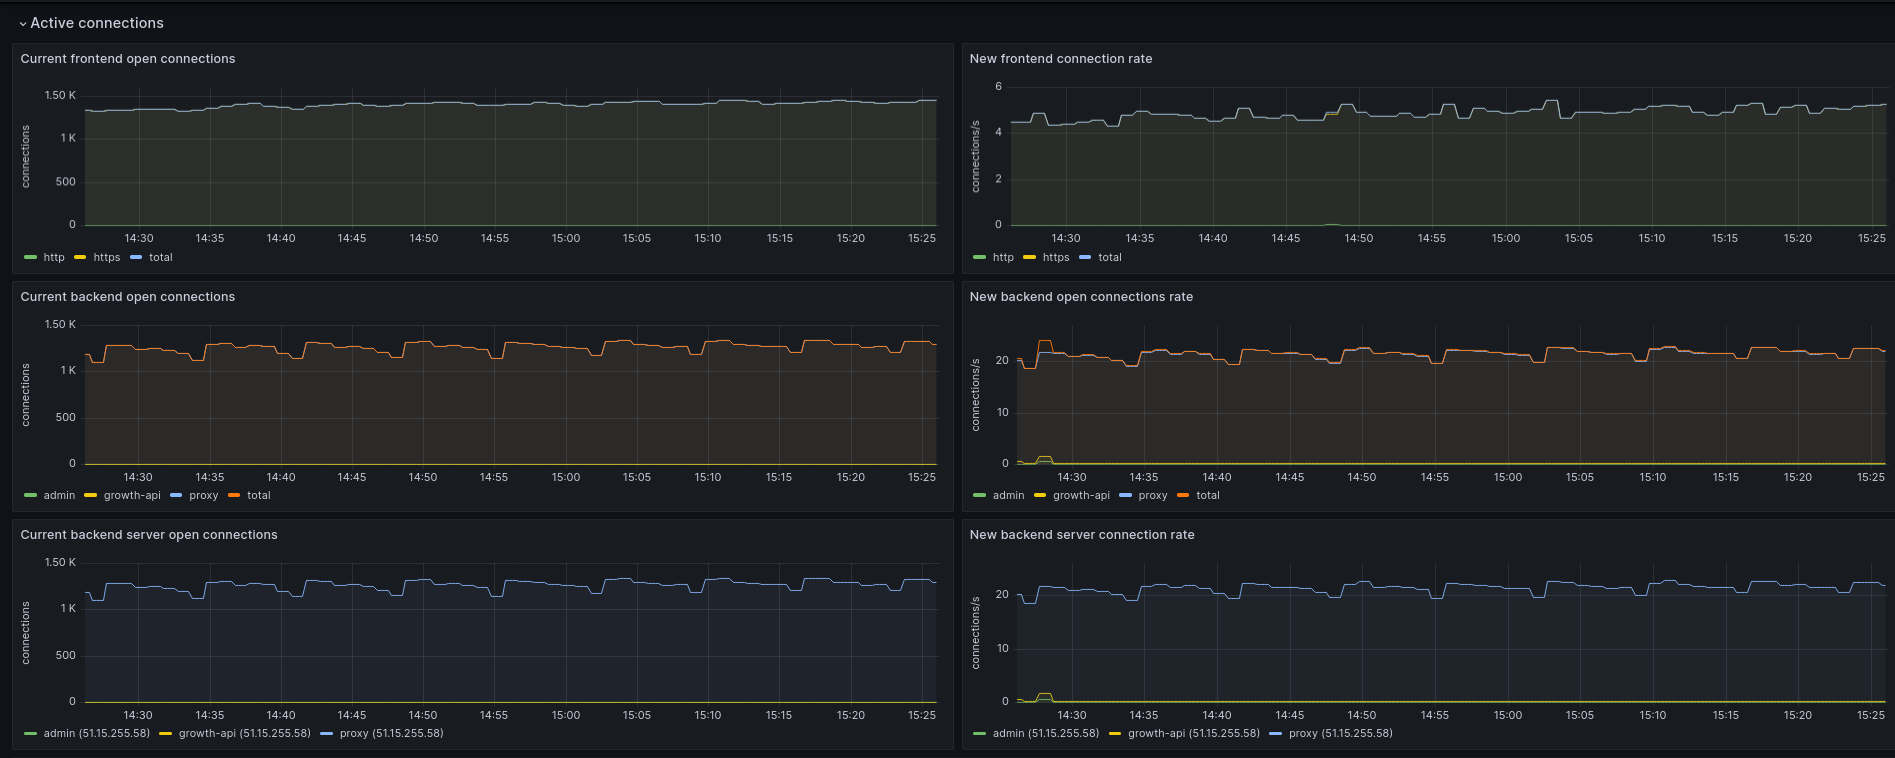Toggle total series in Current backend open connections legend

[x=259, y=496]
